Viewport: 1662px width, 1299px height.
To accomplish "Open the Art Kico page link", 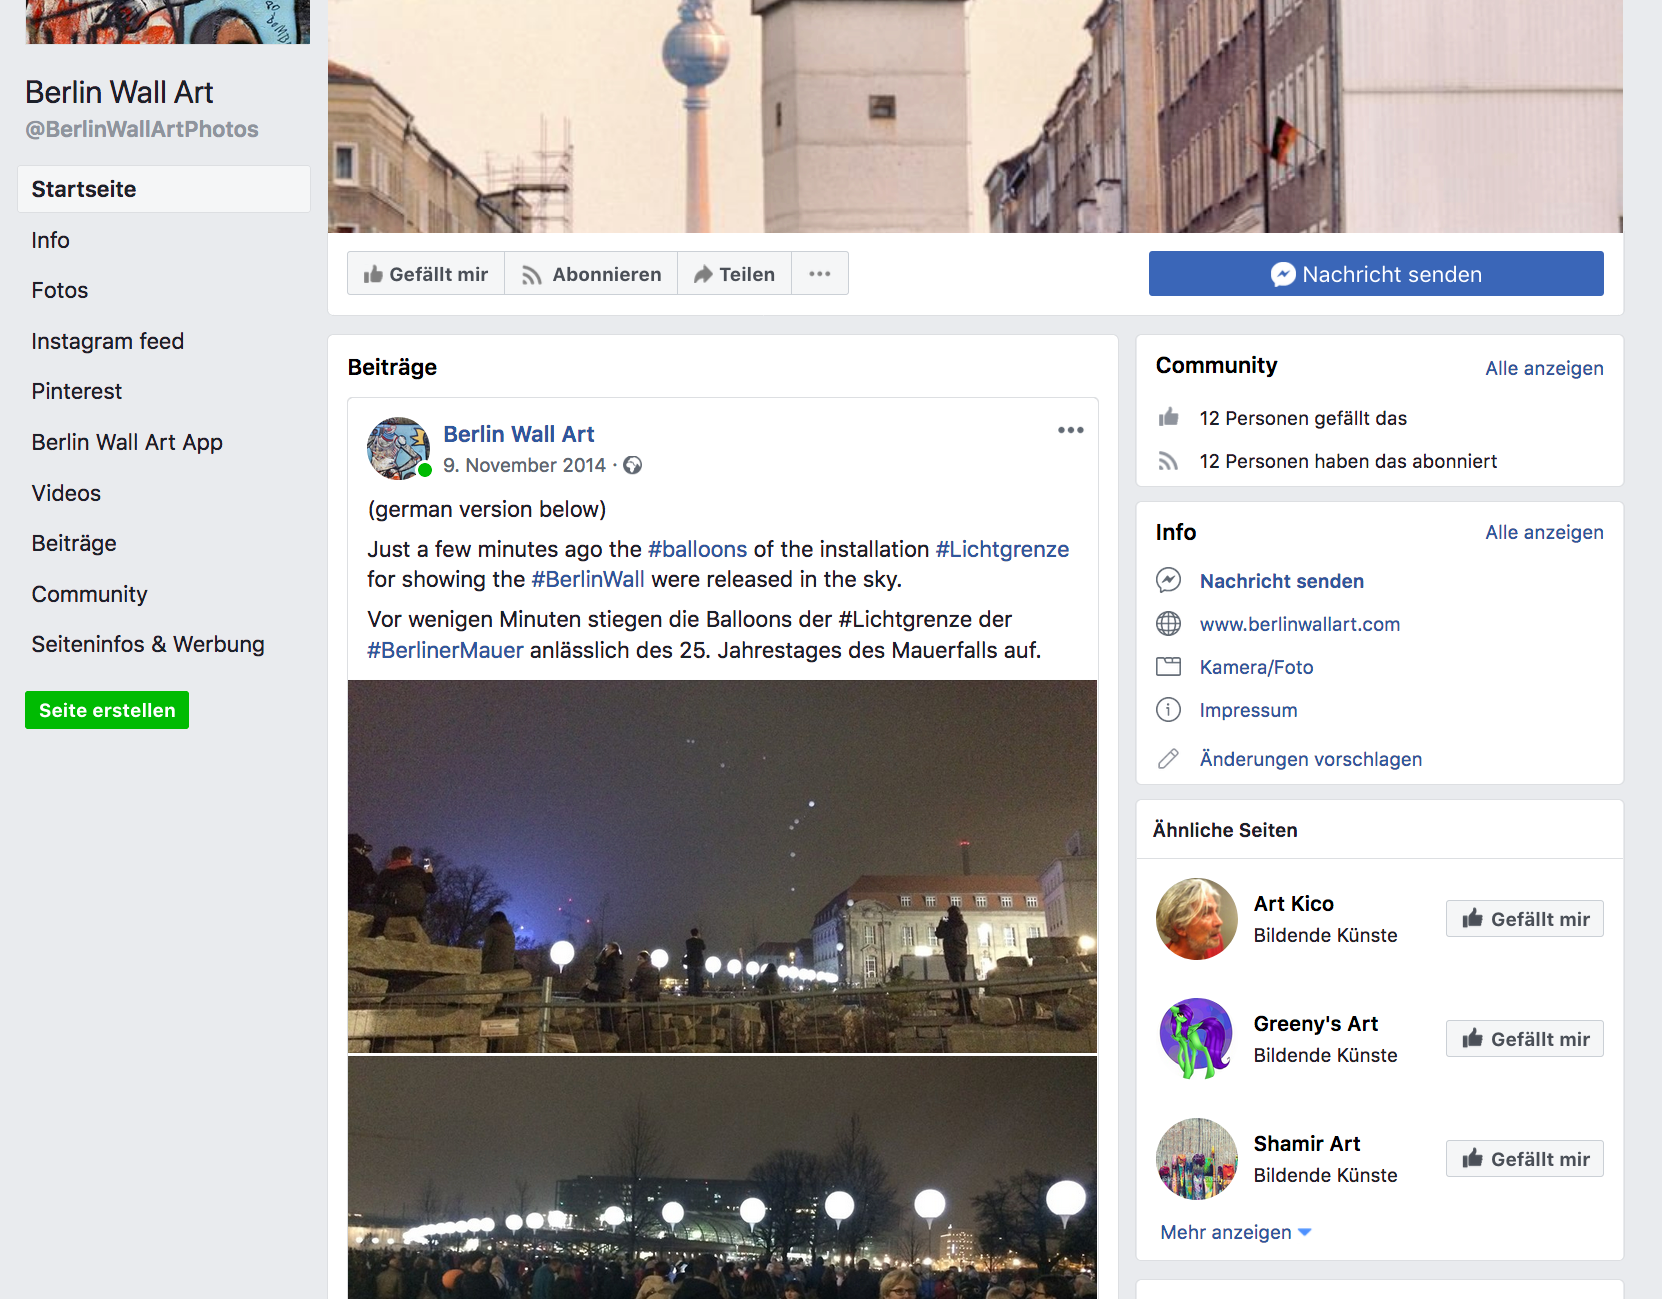I will 1294,904.
